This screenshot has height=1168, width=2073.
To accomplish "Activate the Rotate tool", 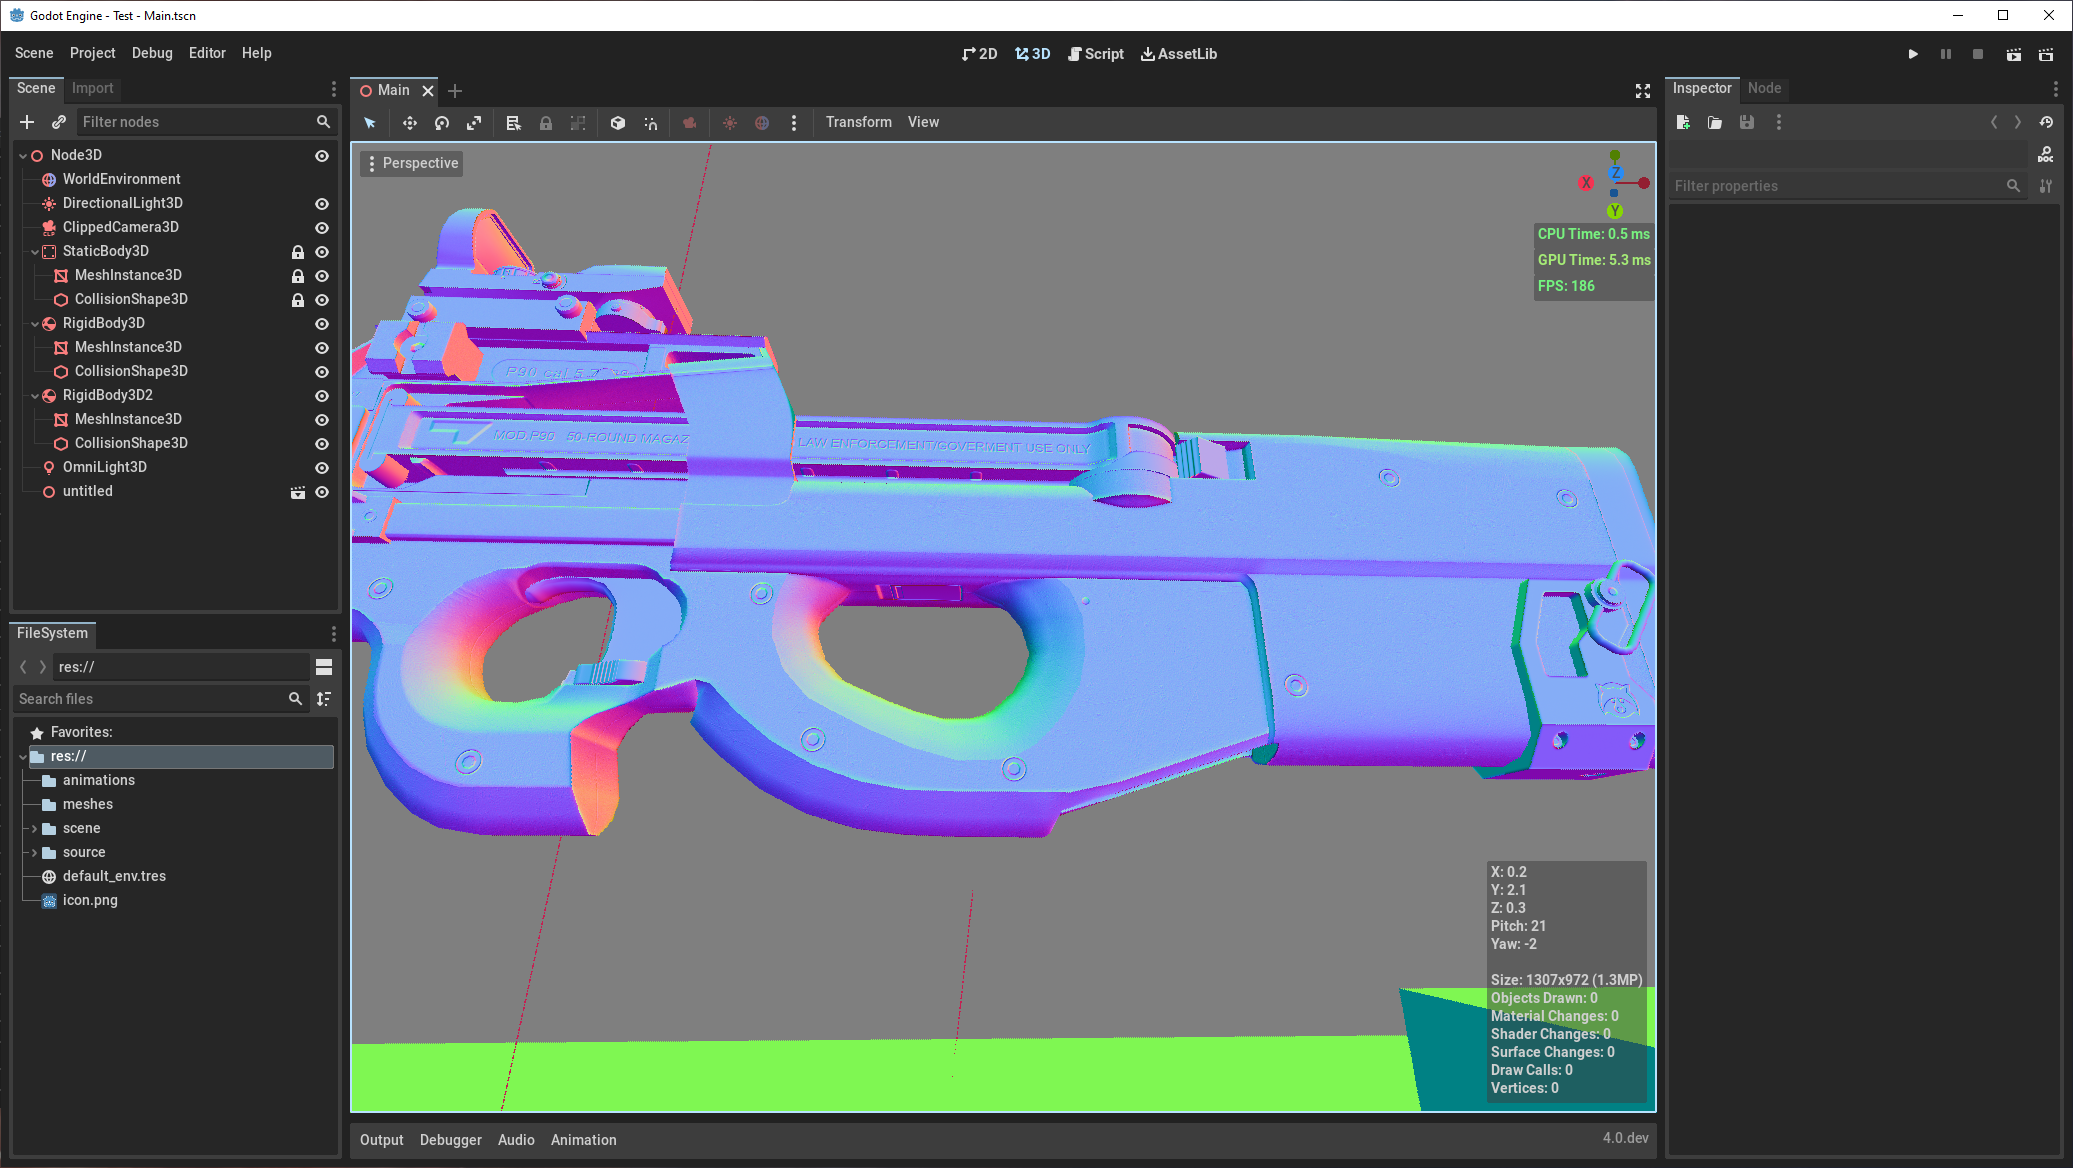I will [442, 122].
